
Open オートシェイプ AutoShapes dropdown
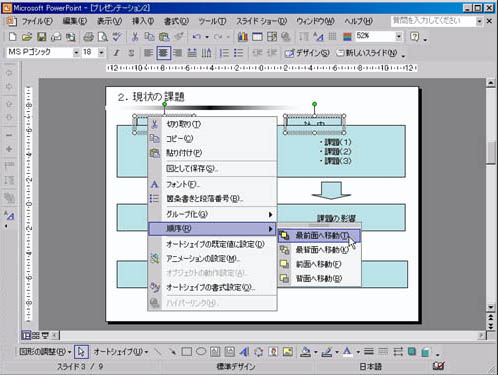point(121,352)
